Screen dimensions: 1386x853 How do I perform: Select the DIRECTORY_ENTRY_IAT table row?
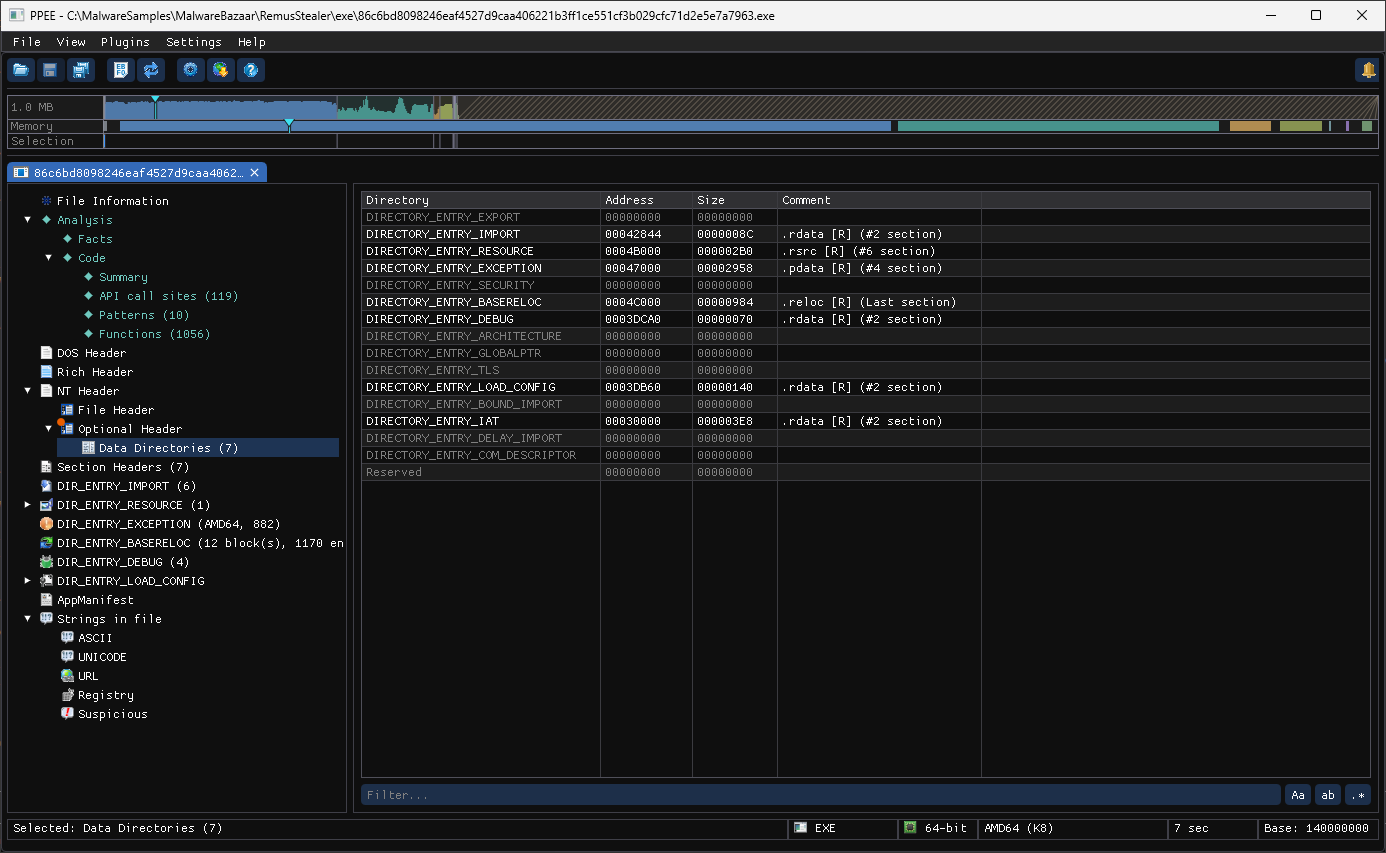(866, 421)
